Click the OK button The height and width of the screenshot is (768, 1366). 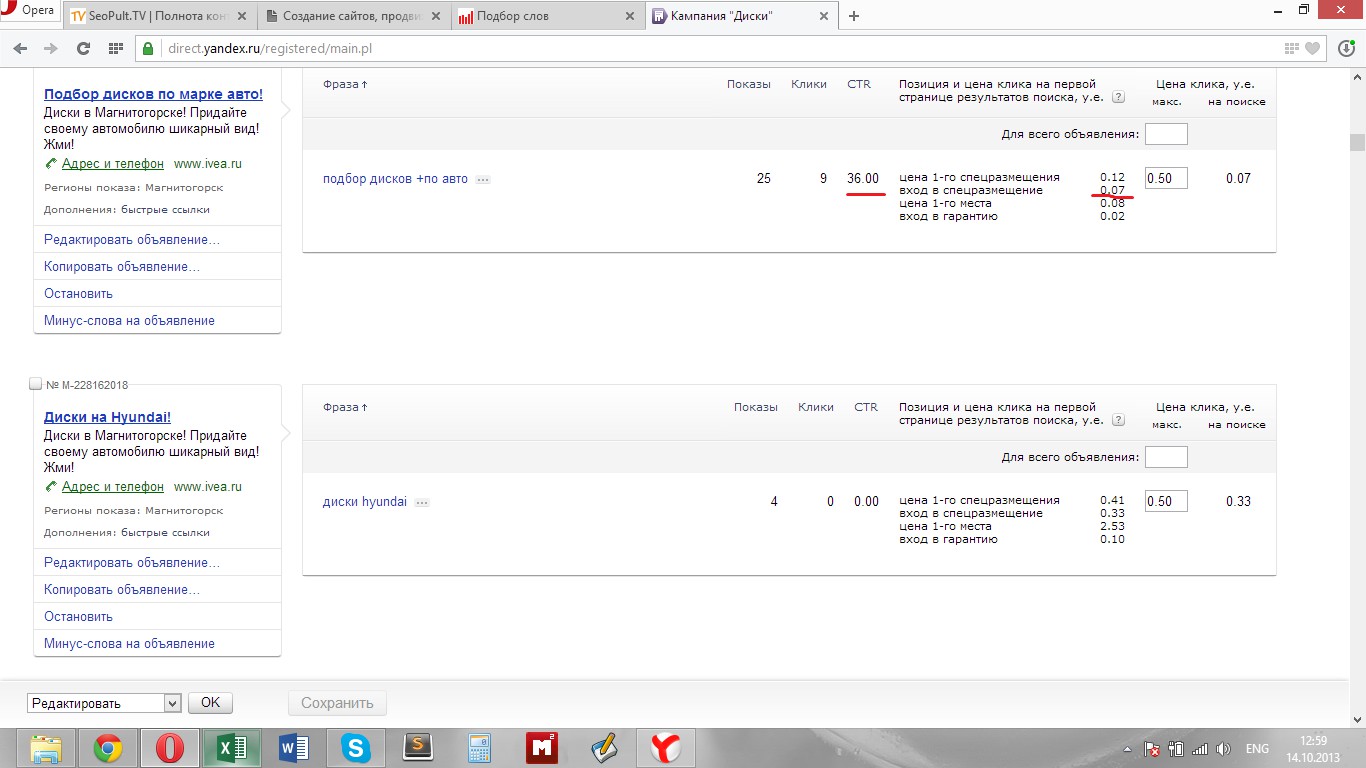coord(210,703)
